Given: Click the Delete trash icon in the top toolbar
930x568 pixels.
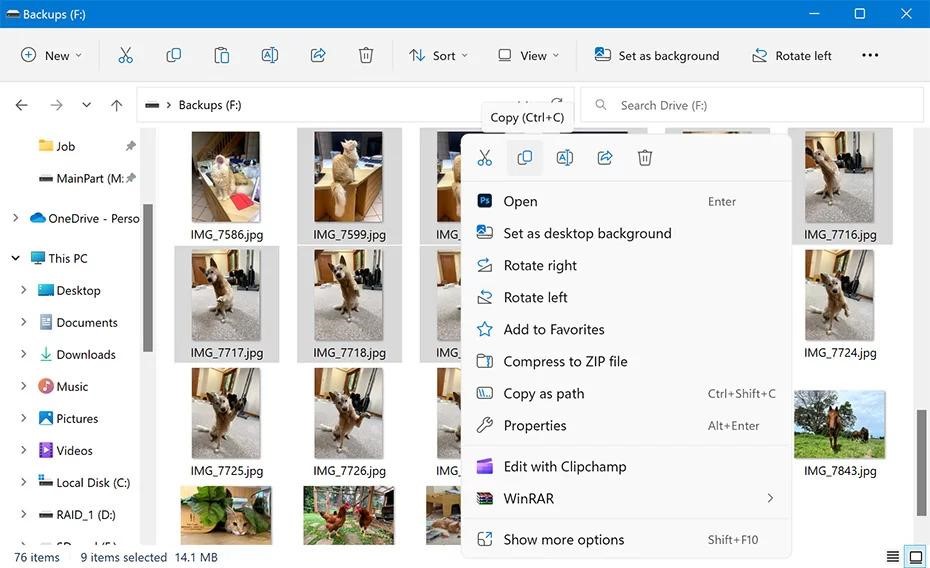Looking at the screenshot, I should pos(366,56).
